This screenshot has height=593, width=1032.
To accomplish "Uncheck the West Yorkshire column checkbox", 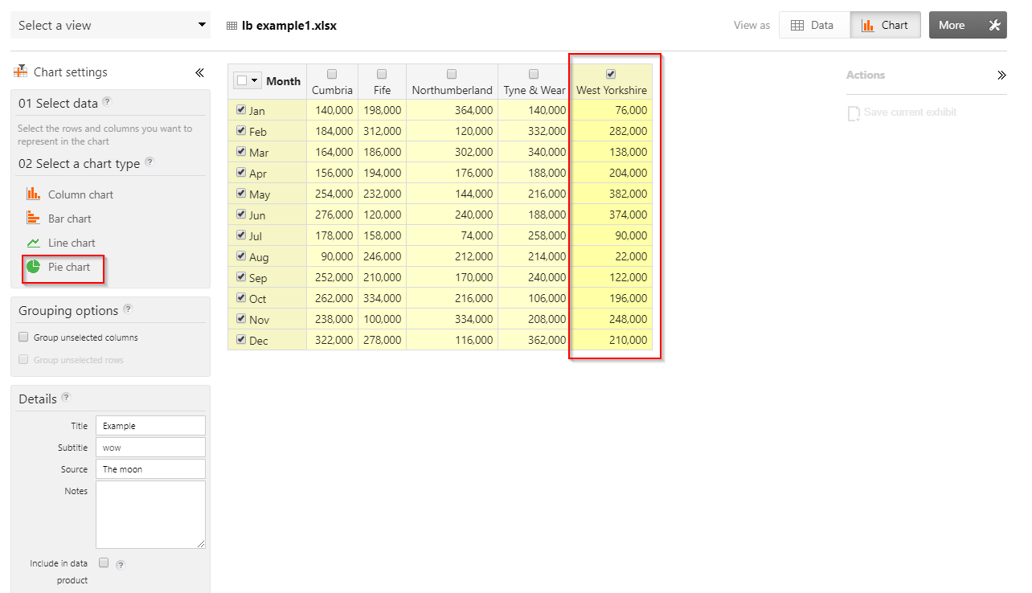I will pyautogui.click(x=611, y=74).
